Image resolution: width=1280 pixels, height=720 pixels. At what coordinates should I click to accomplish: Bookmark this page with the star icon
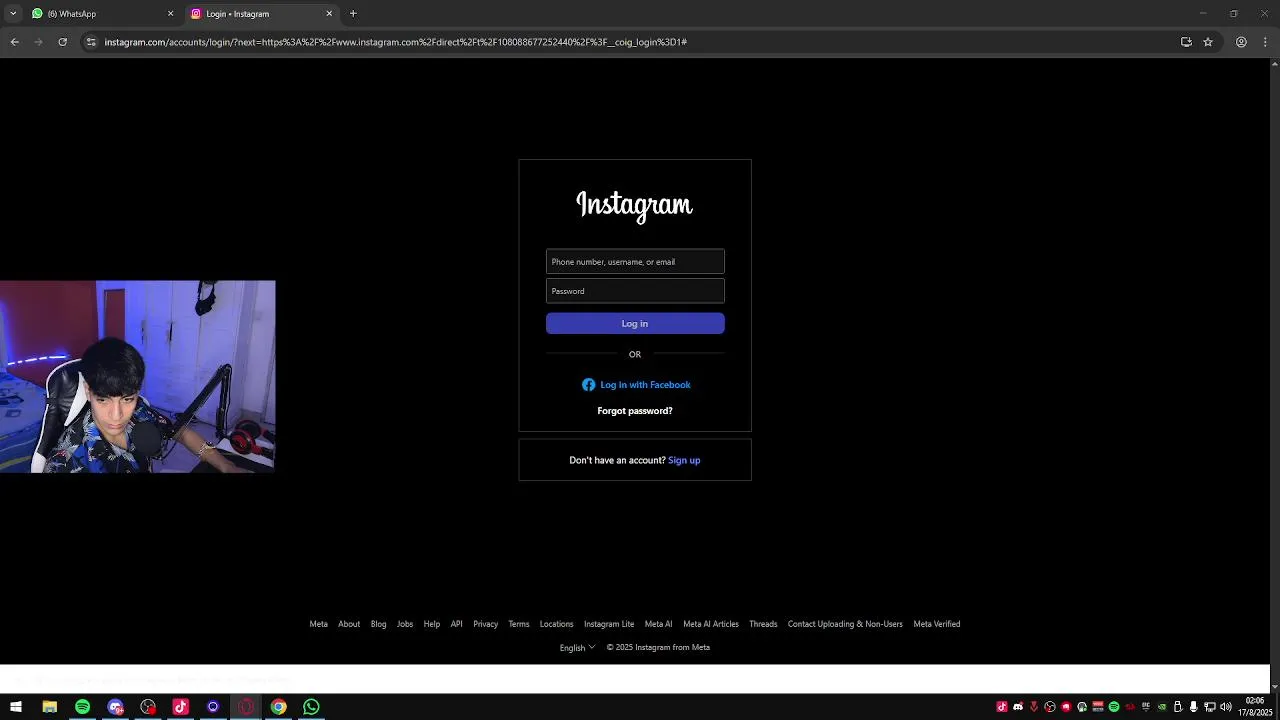coord(1208,42)
